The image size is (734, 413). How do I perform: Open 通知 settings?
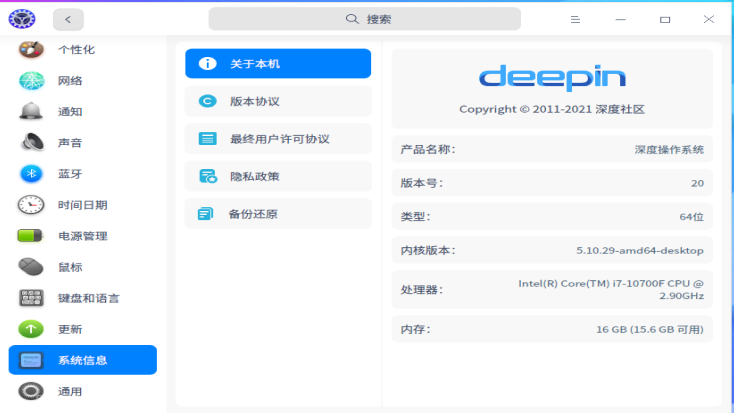(x=83, y=111)
